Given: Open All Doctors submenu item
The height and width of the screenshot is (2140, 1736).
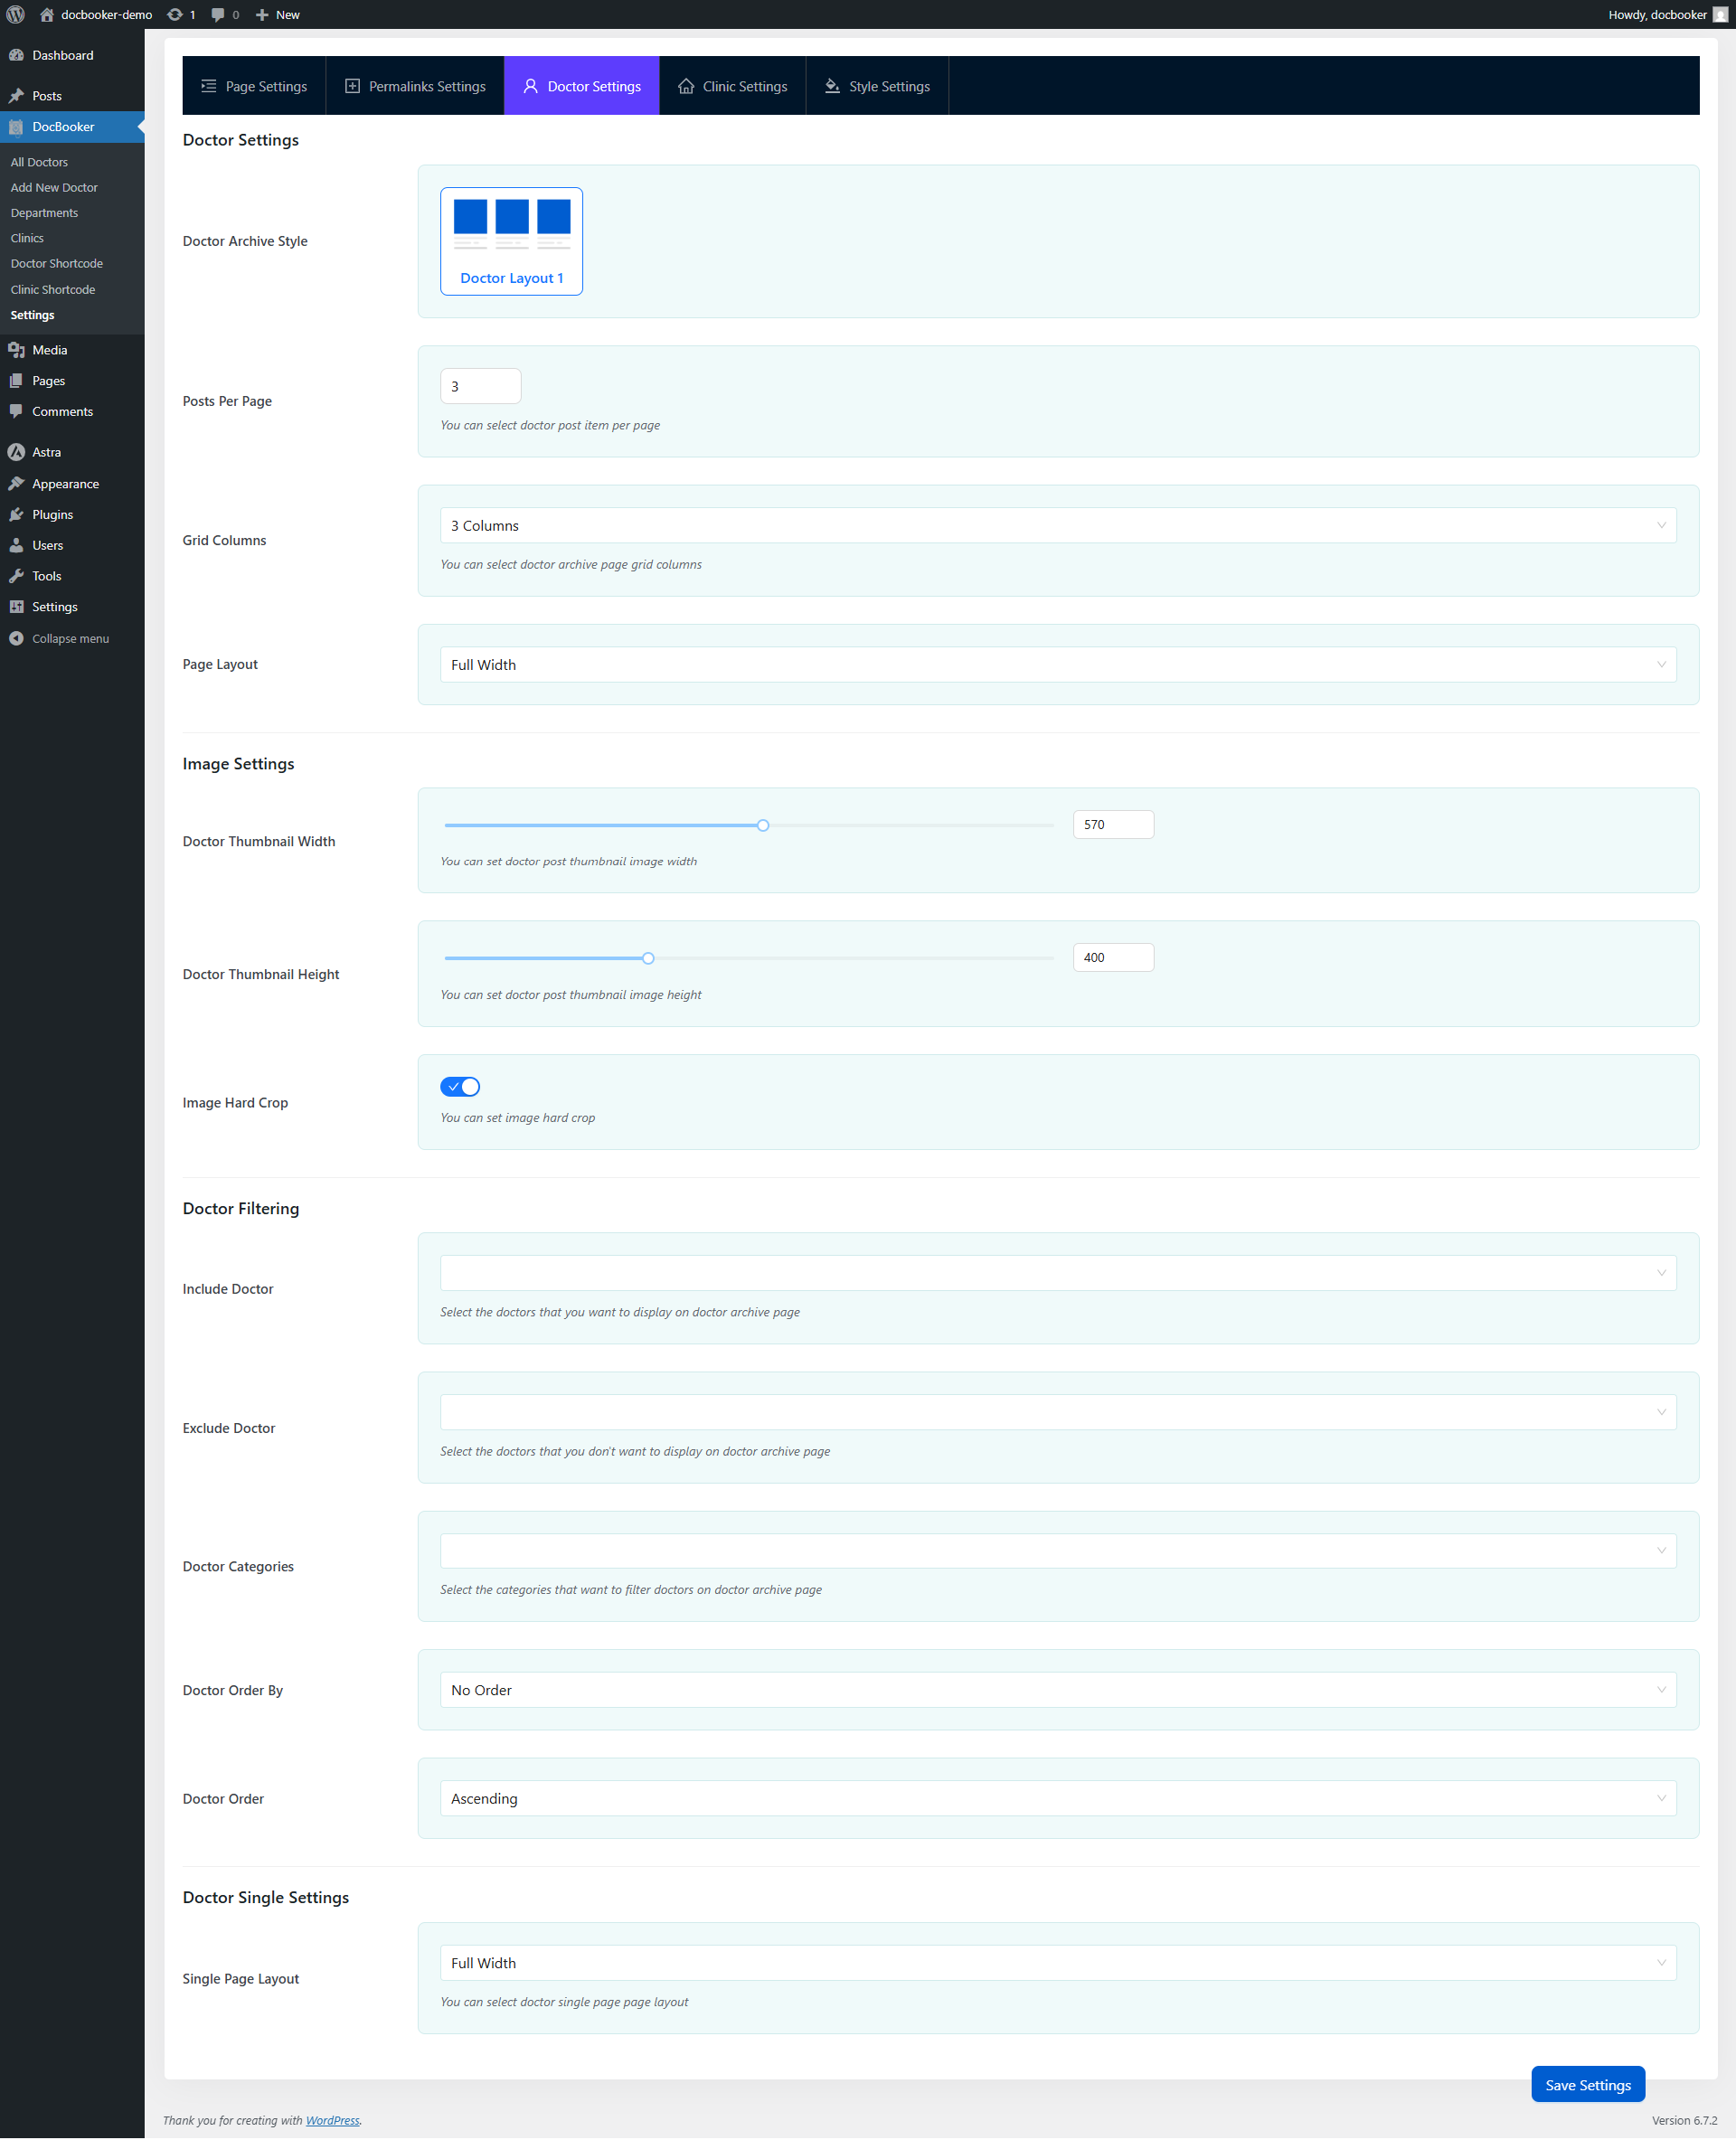Looking at the screenshot, I should click(40, 162).
